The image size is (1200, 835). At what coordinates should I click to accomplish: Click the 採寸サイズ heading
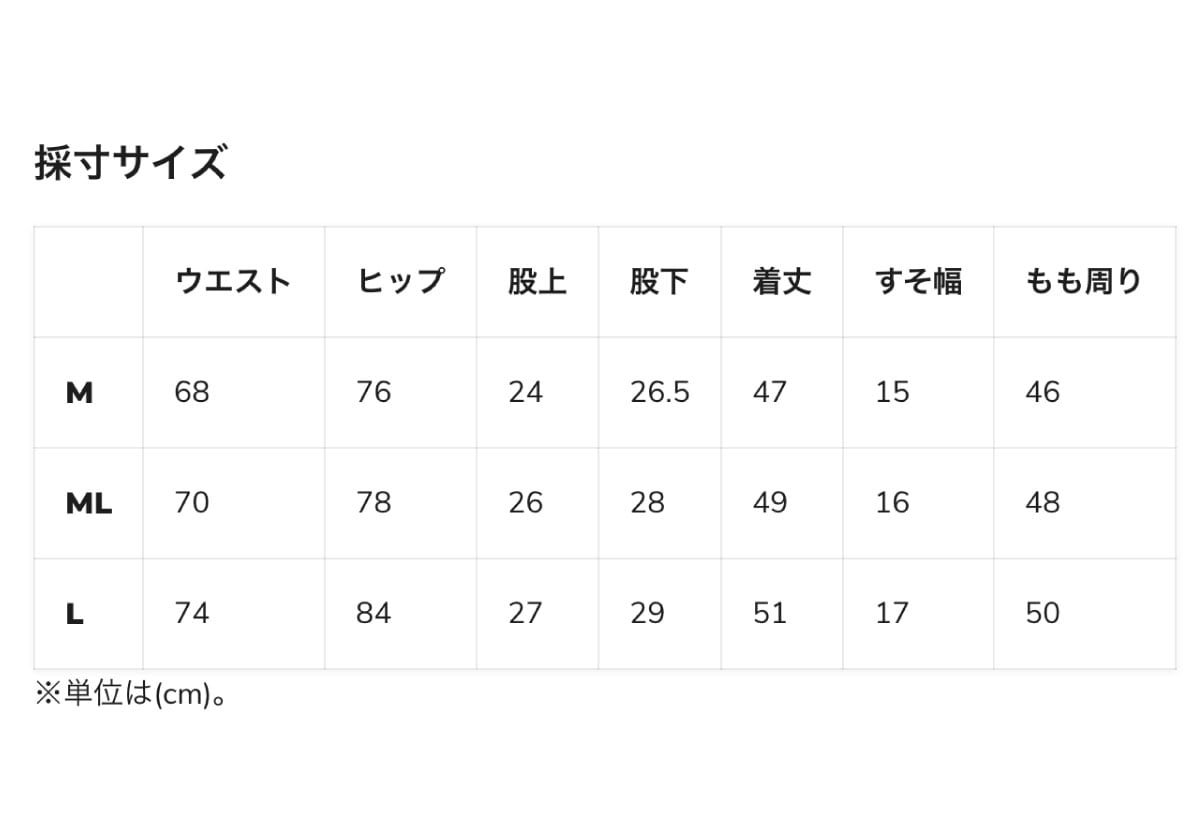coord(130,162)
